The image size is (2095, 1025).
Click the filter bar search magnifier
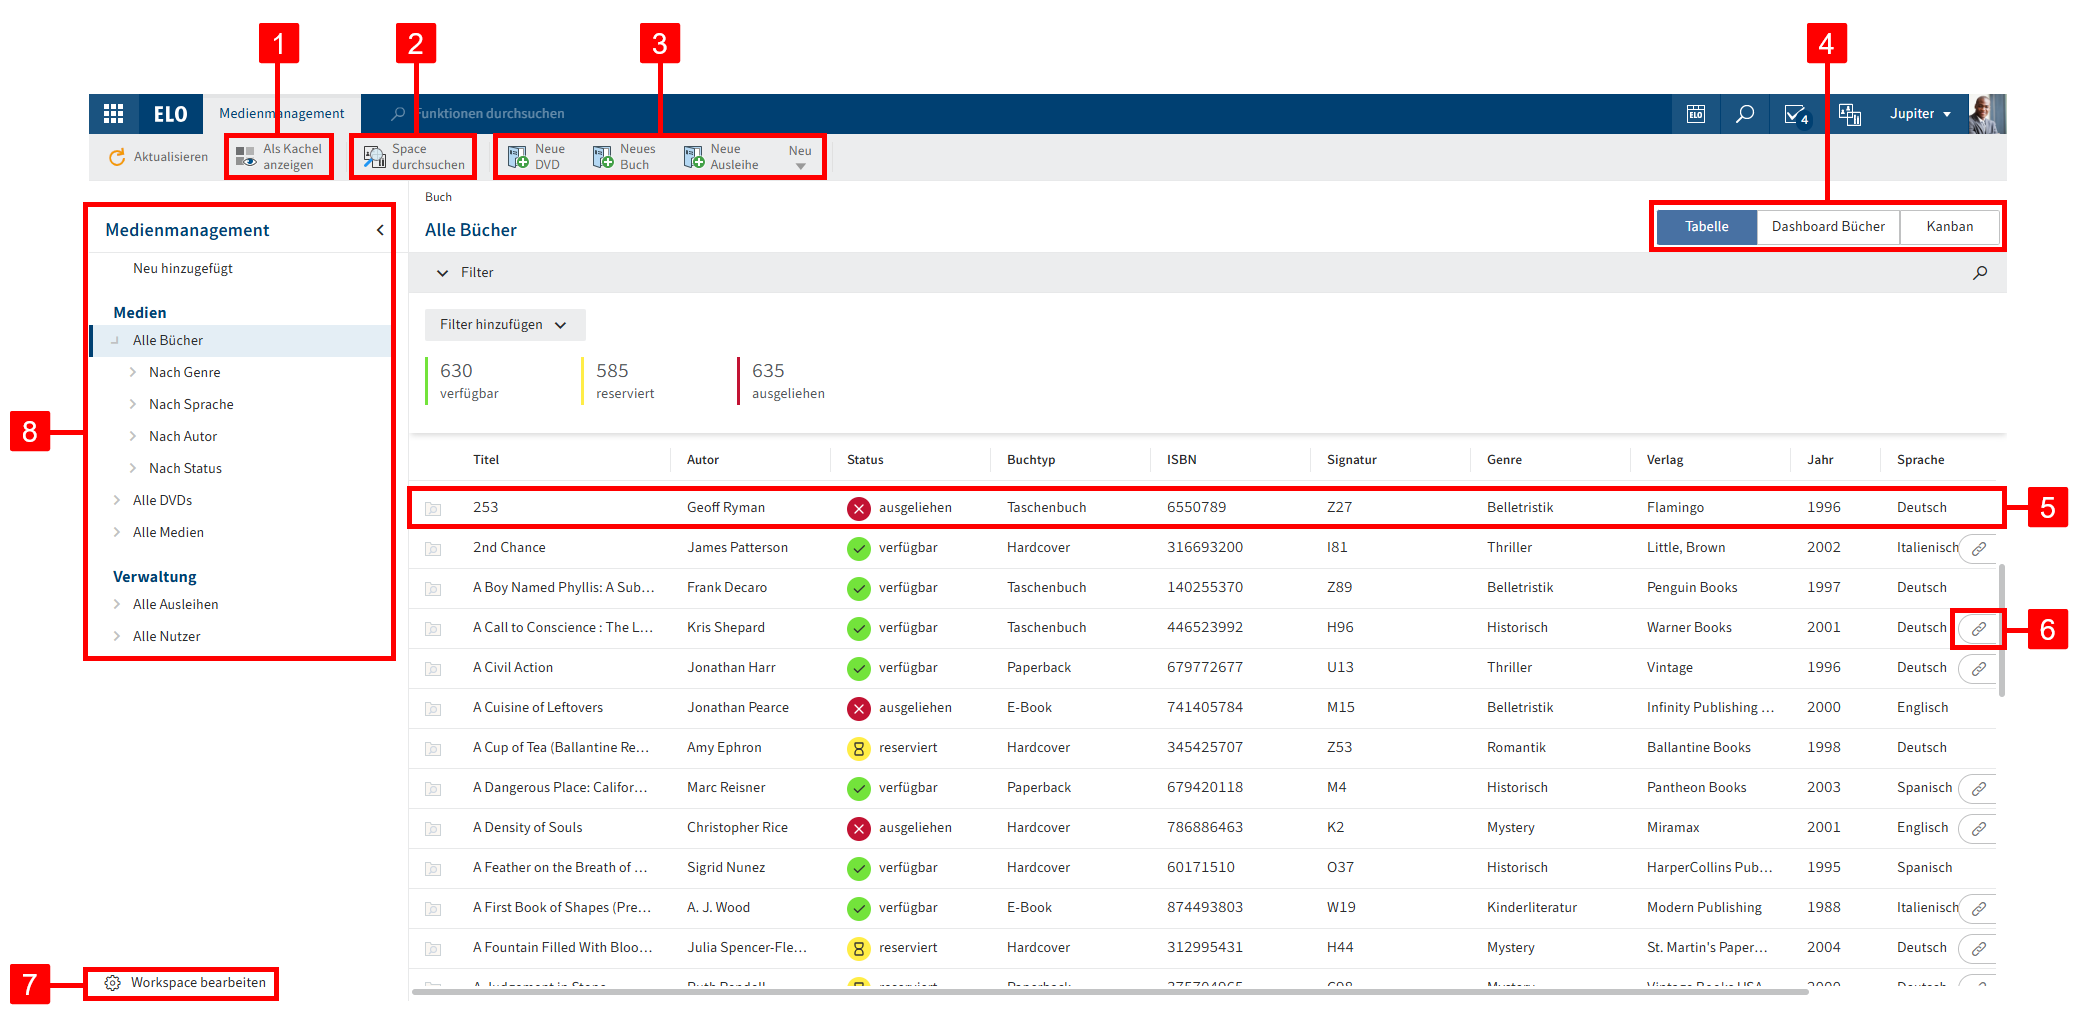[x=1979, y=273]
